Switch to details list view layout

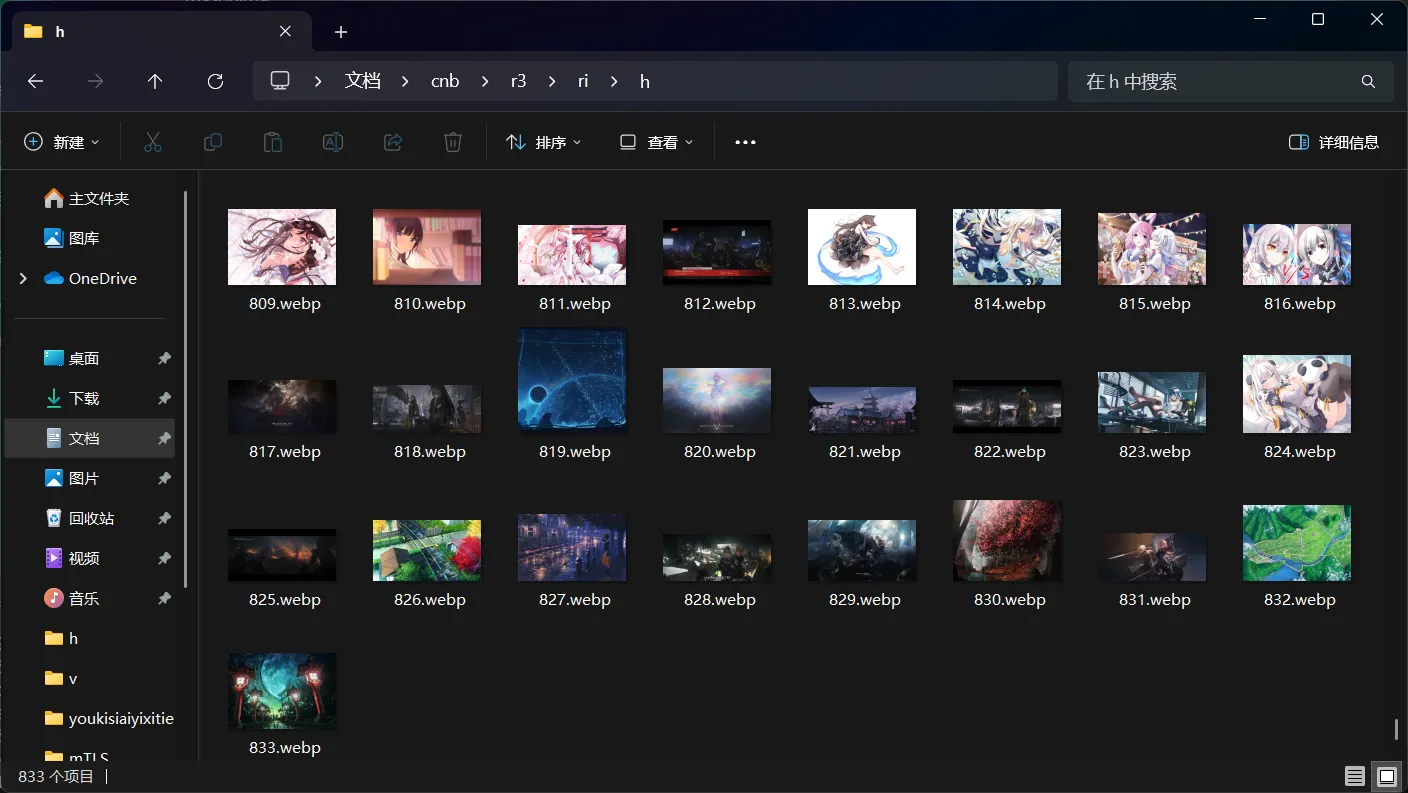click(1354, 776)
